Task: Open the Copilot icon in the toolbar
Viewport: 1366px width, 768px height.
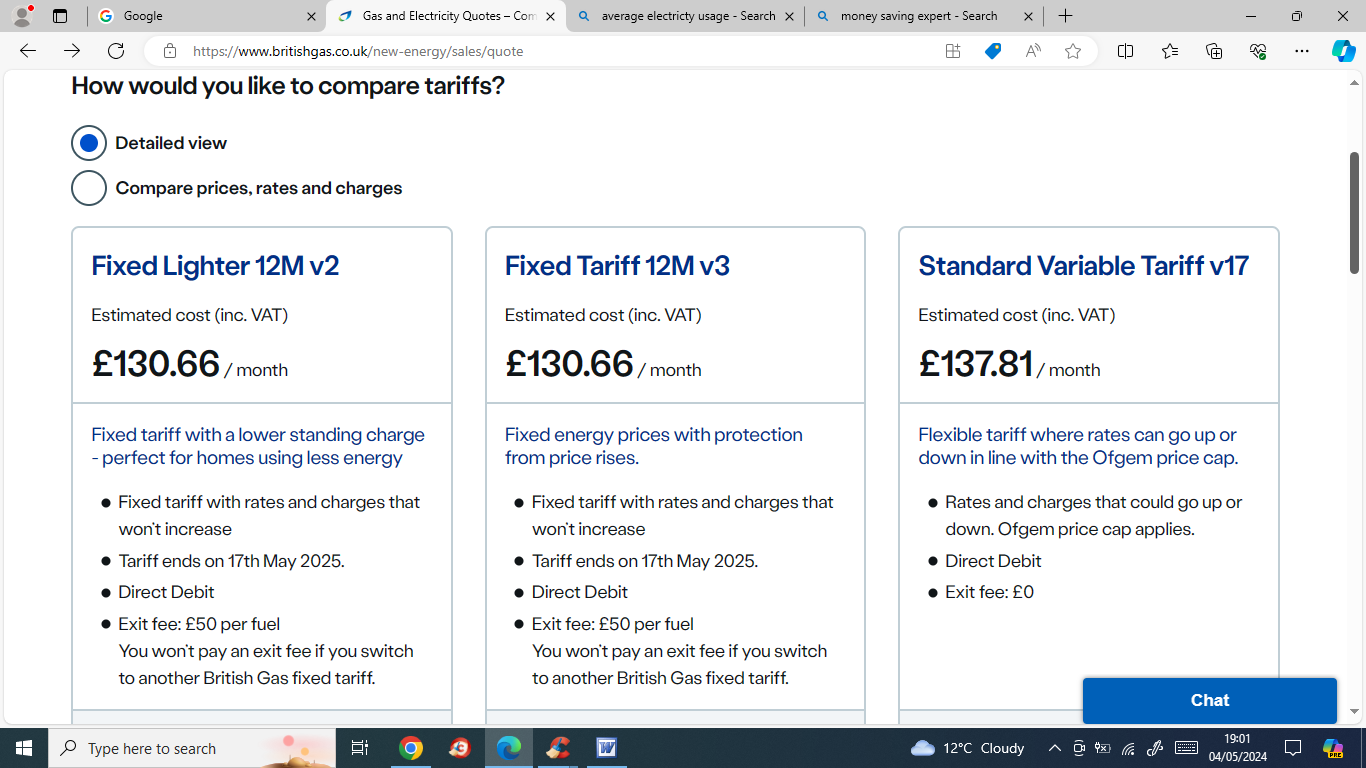Action: point(1343,51)
